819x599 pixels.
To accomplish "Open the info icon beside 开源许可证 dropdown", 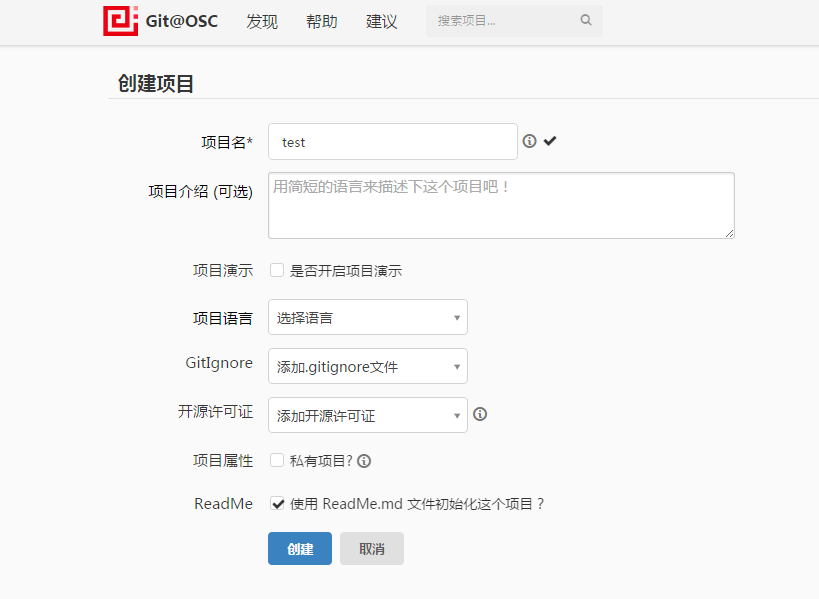I will (480, 414).
